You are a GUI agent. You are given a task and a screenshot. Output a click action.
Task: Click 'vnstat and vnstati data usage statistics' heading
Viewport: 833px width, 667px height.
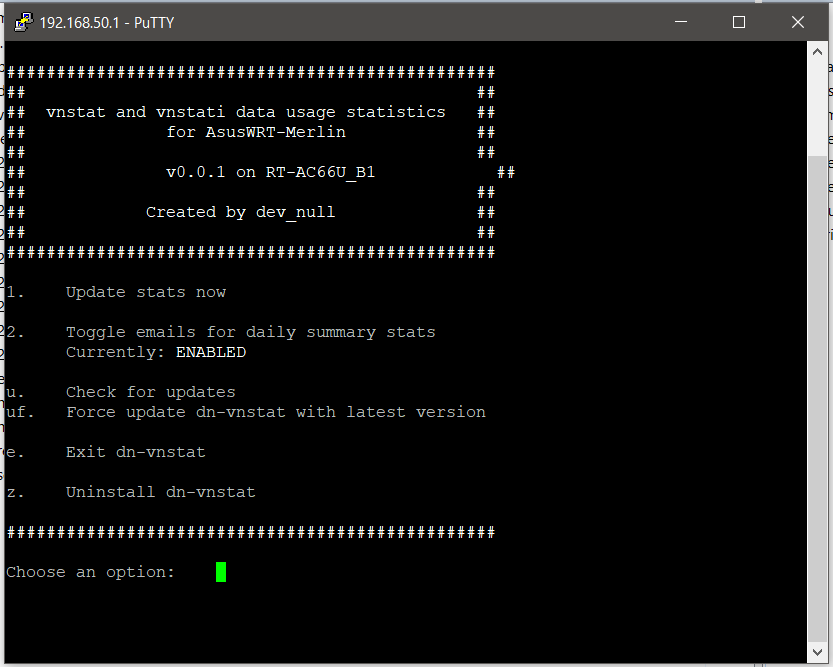(245, 113)
